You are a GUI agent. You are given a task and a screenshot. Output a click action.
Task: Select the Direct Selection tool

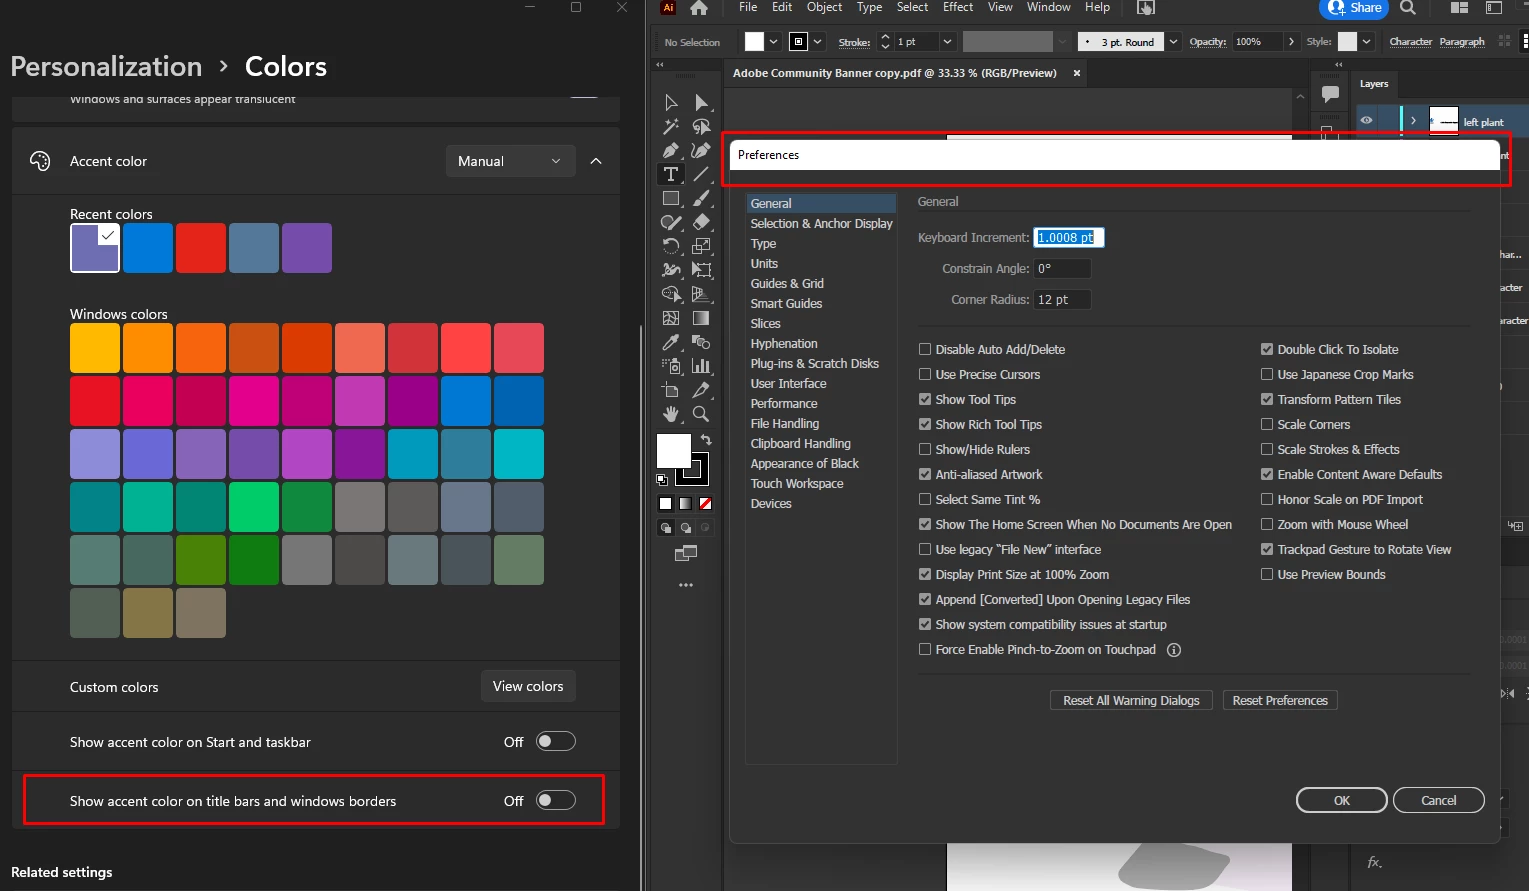pyautogui.click(x=701, y=103)
